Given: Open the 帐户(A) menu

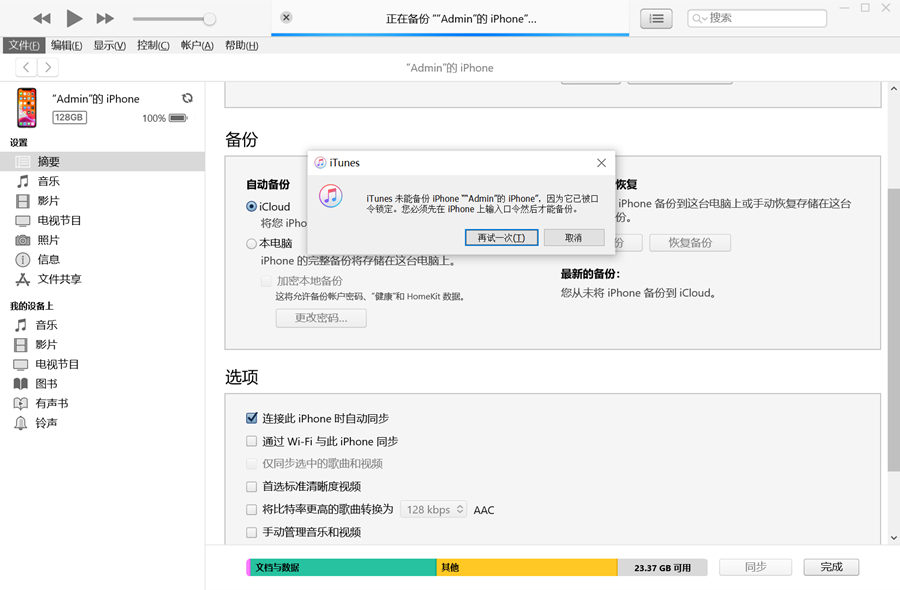Looking at the screenshot, I should pos(197,45).
